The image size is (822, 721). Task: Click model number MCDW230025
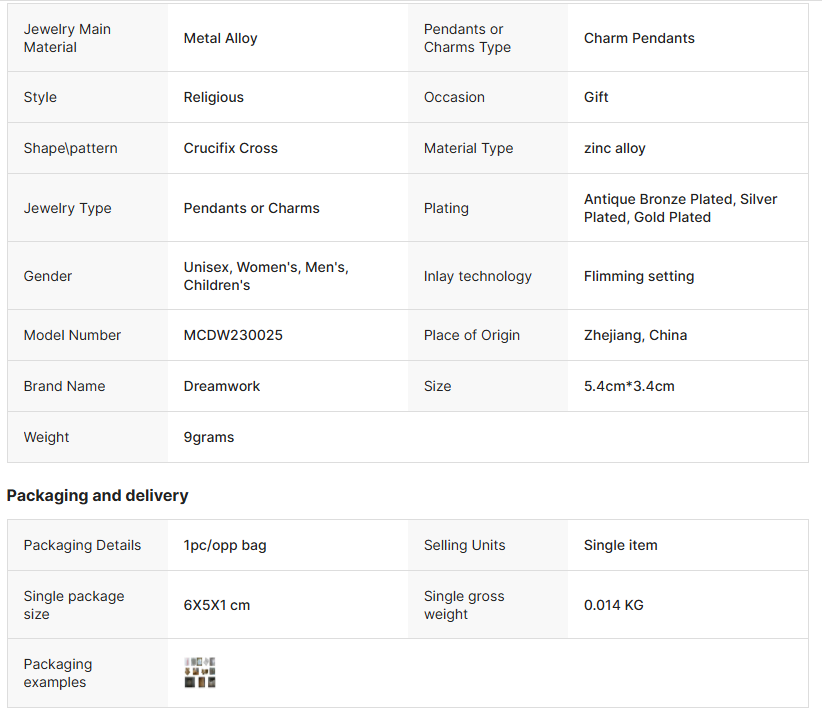(233, 335)
